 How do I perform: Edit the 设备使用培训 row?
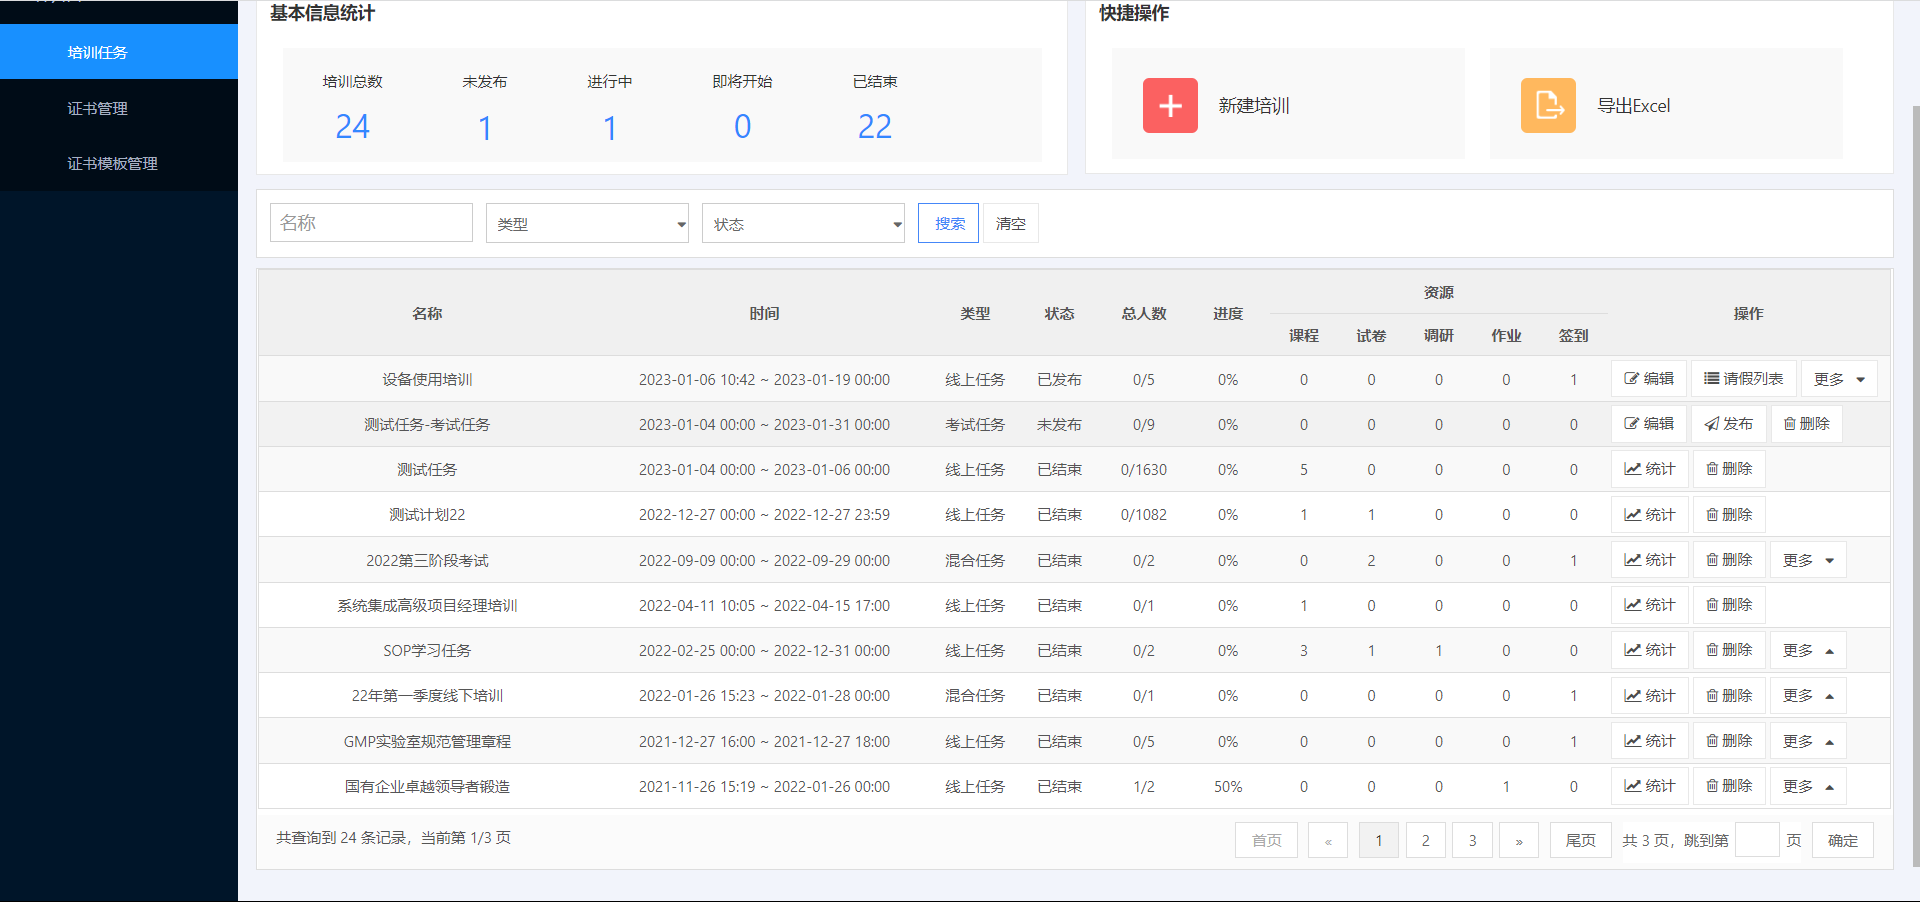pyautogui.click(x=1649, y=379)
